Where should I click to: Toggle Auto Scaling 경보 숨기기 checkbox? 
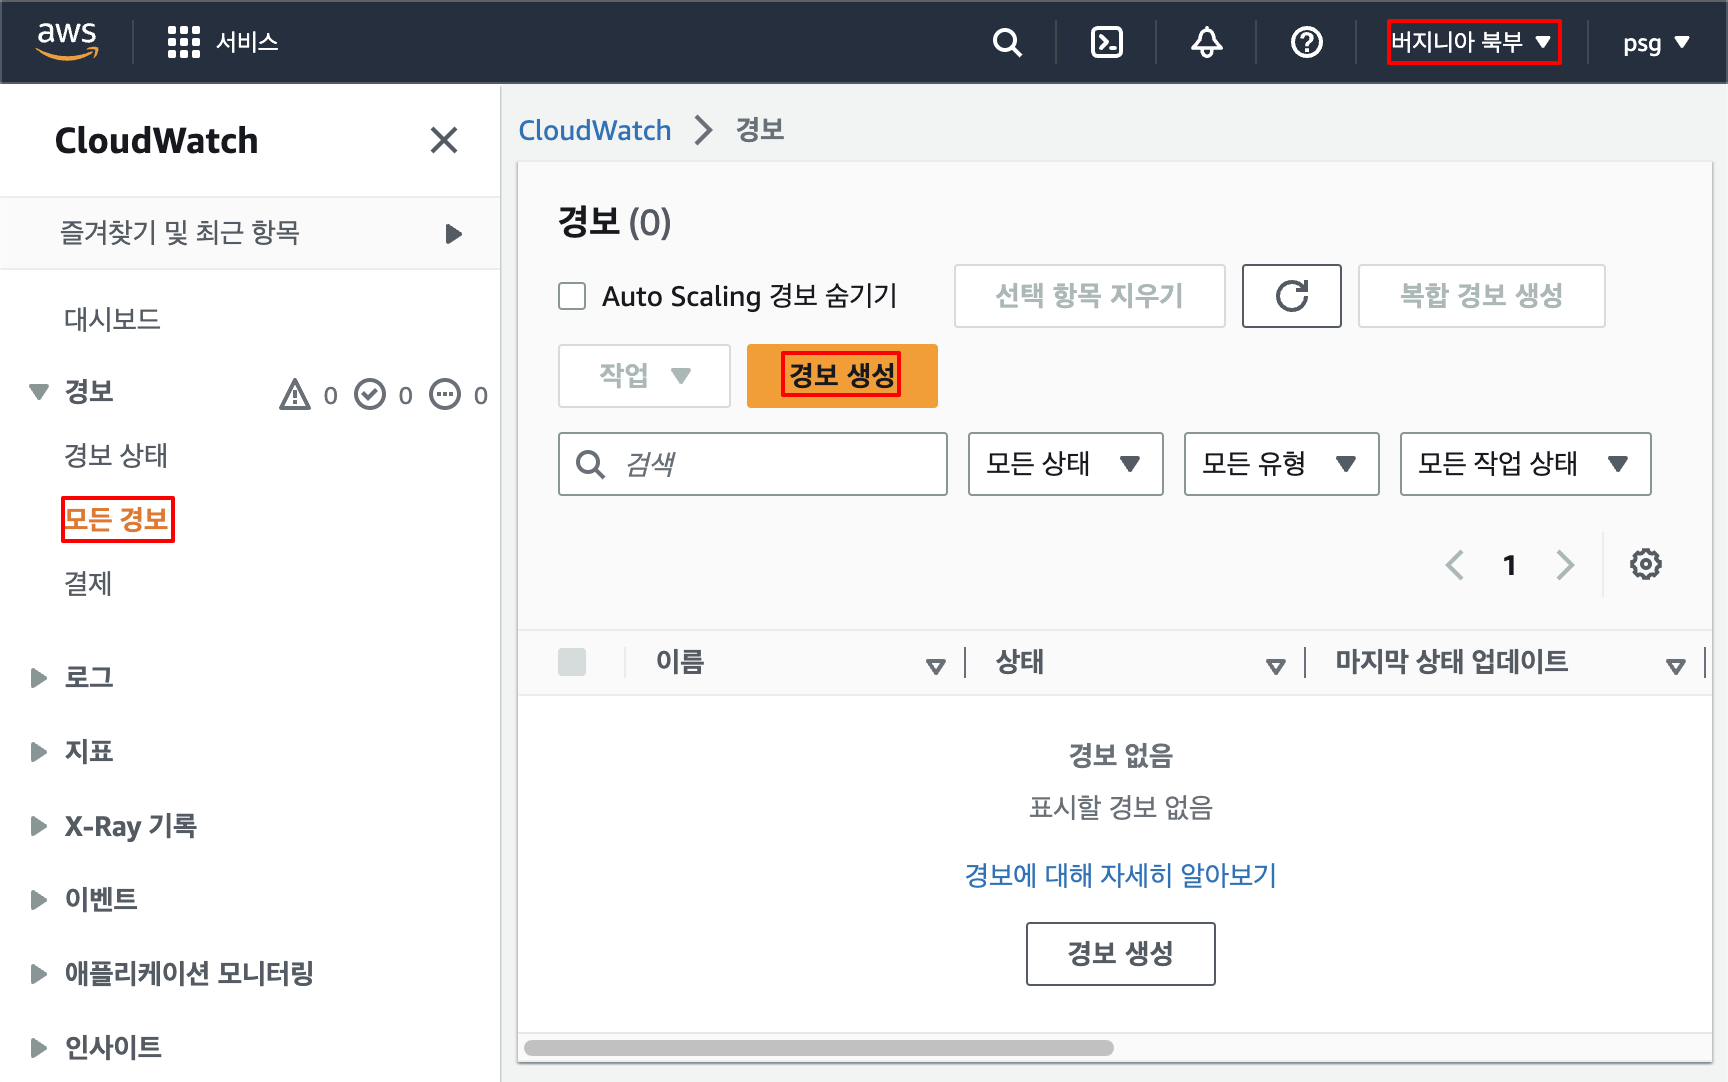point(572,296)
